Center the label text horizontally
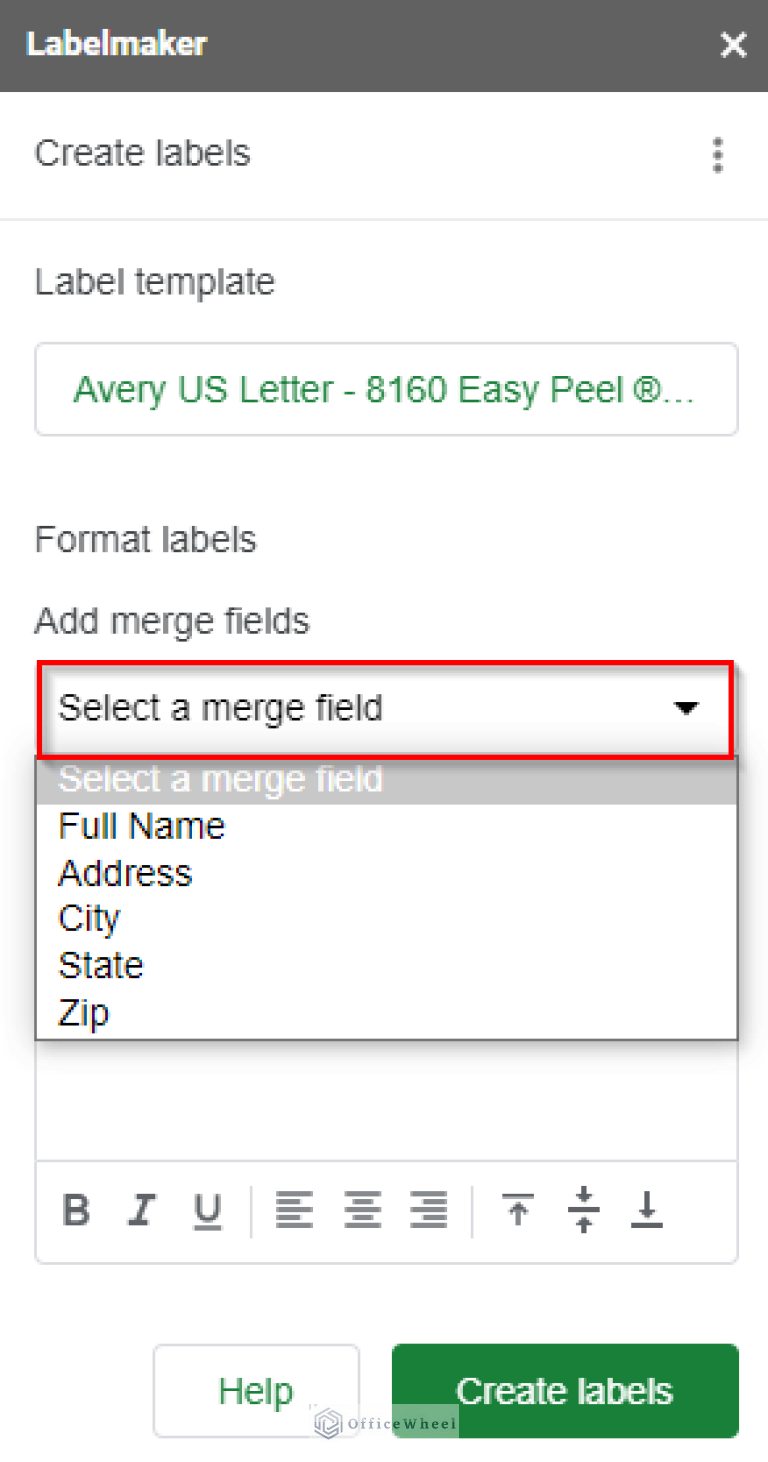 click(x=362, y=1210)
